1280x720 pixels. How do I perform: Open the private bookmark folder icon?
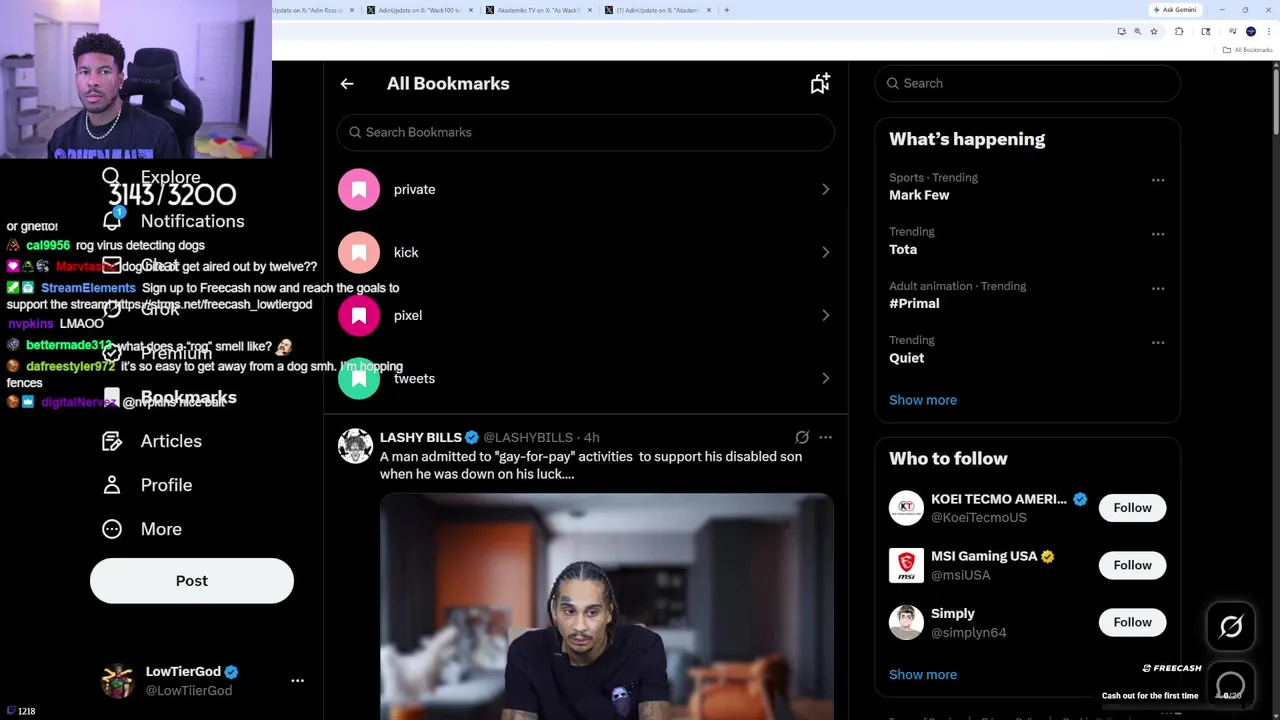click(x=359, y=190)
